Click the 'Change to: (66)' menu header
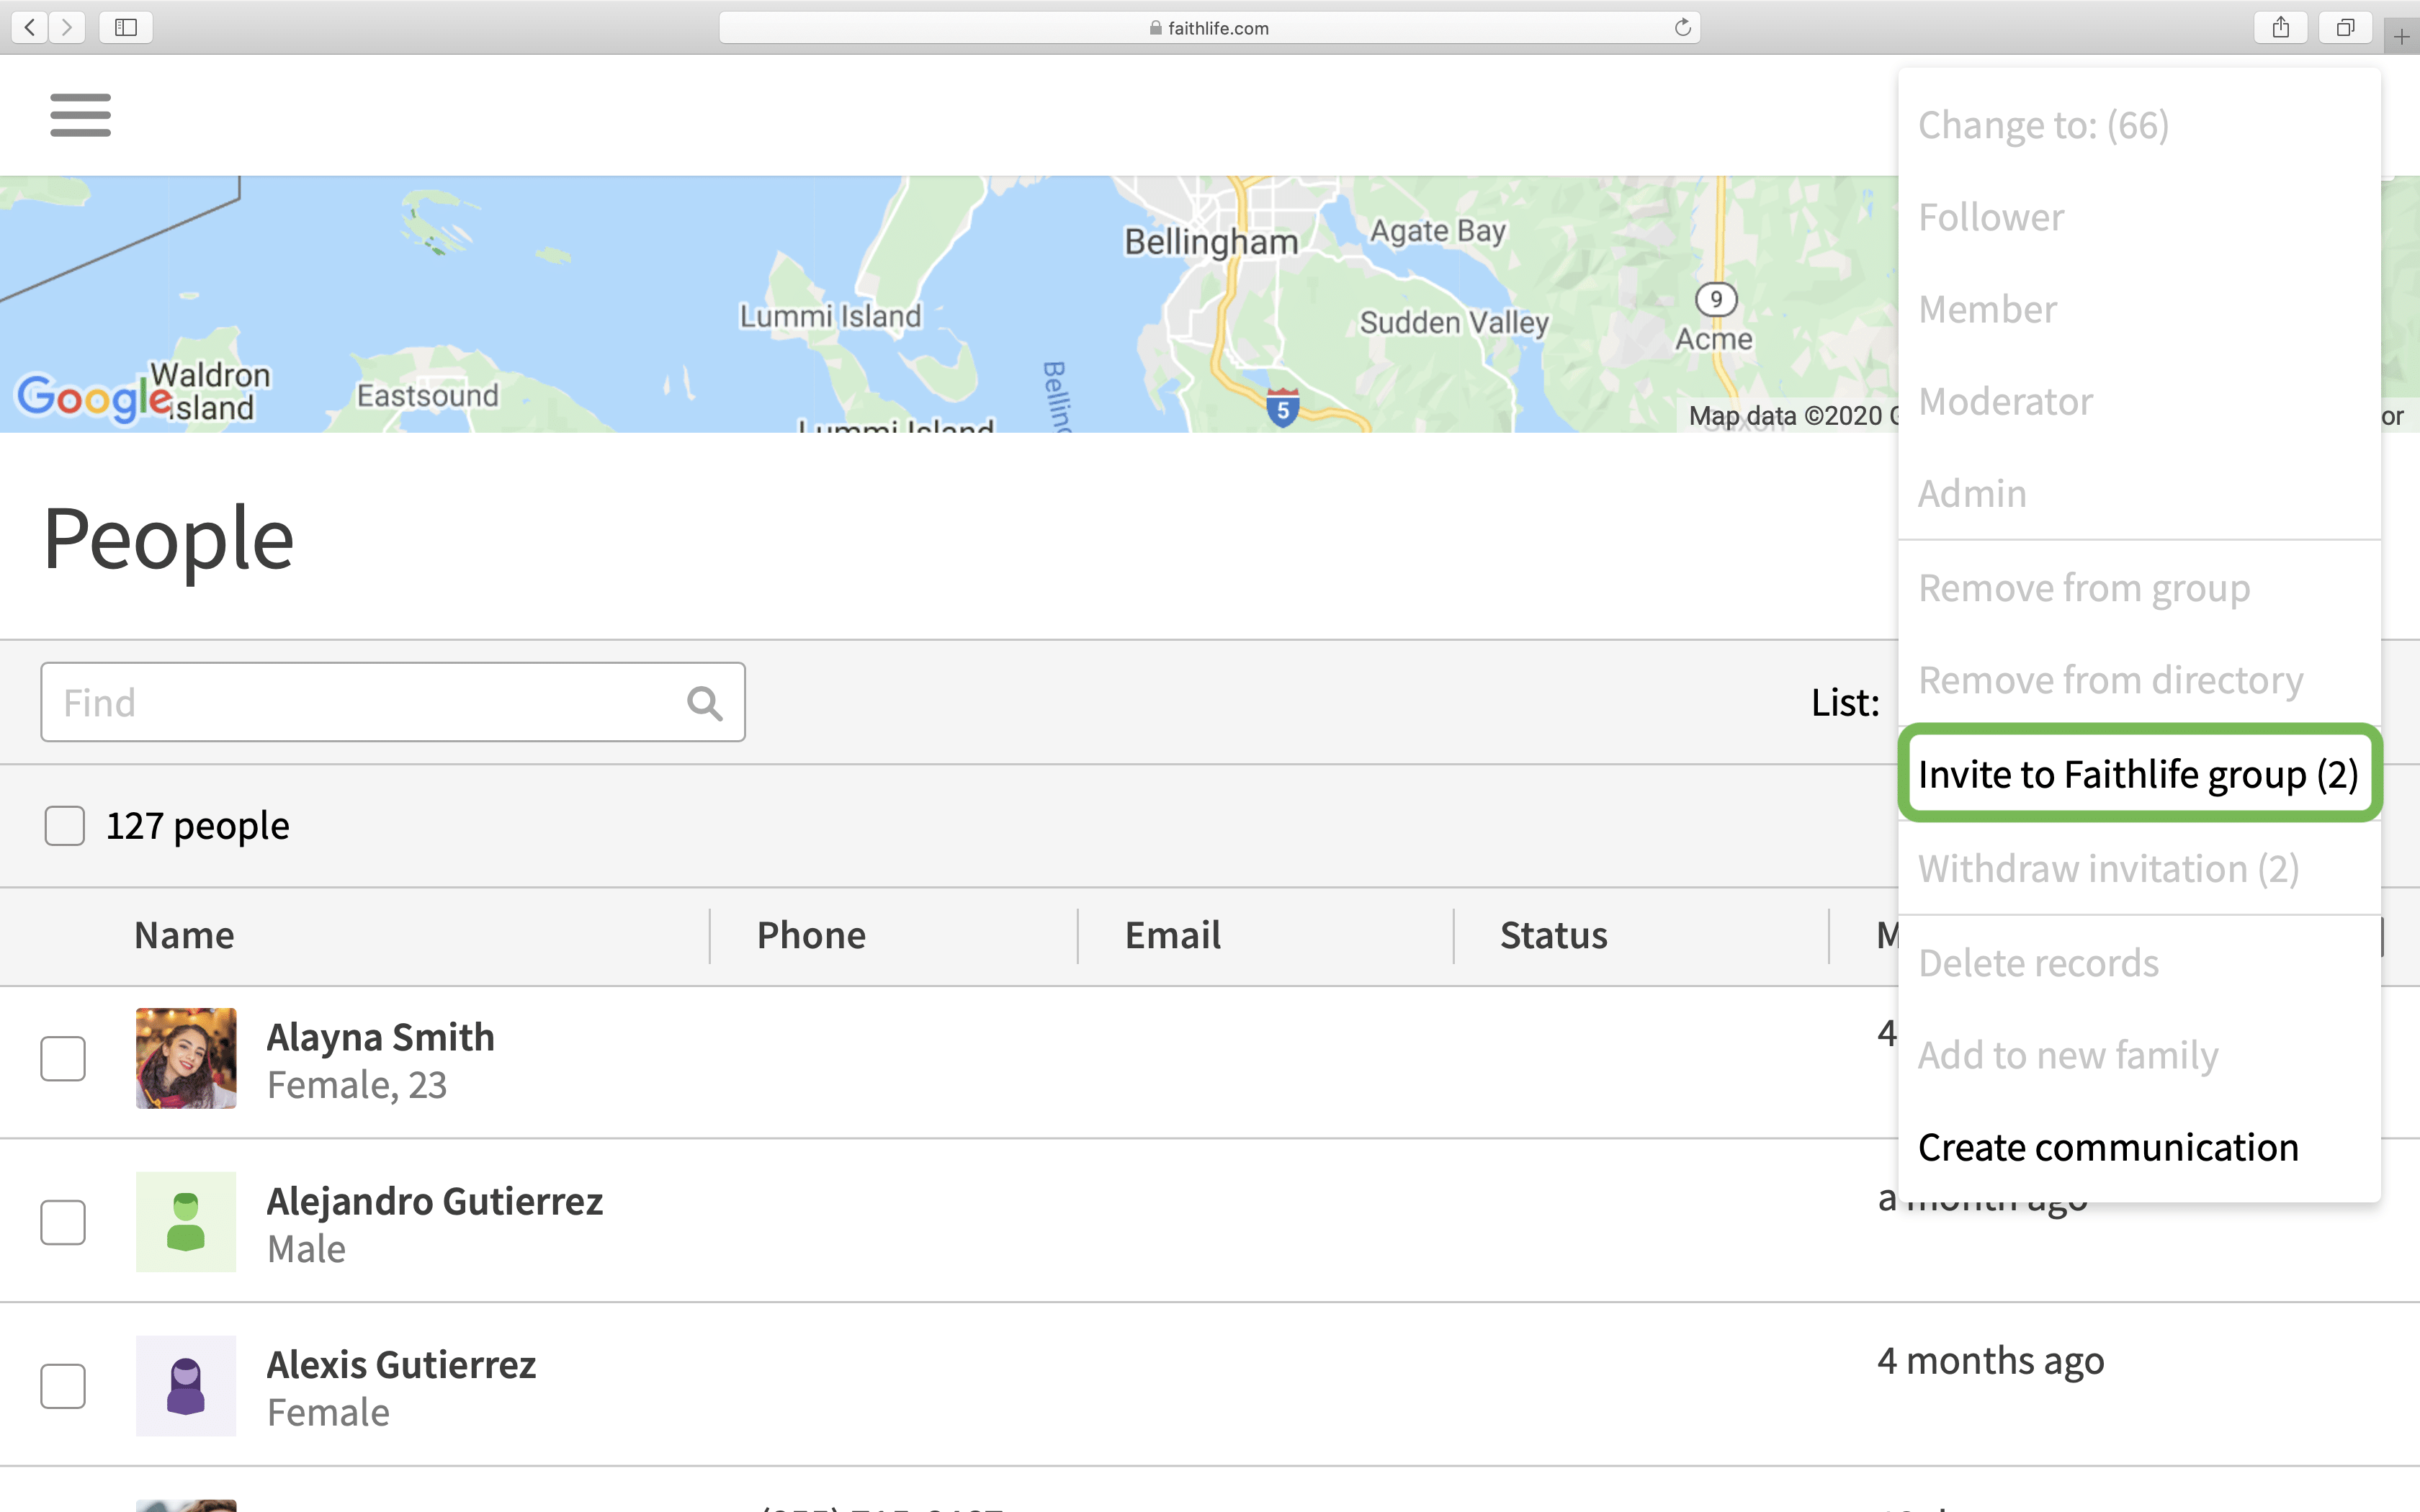The height and width of the screenshot is (1512, 2420). point(2043,125)
